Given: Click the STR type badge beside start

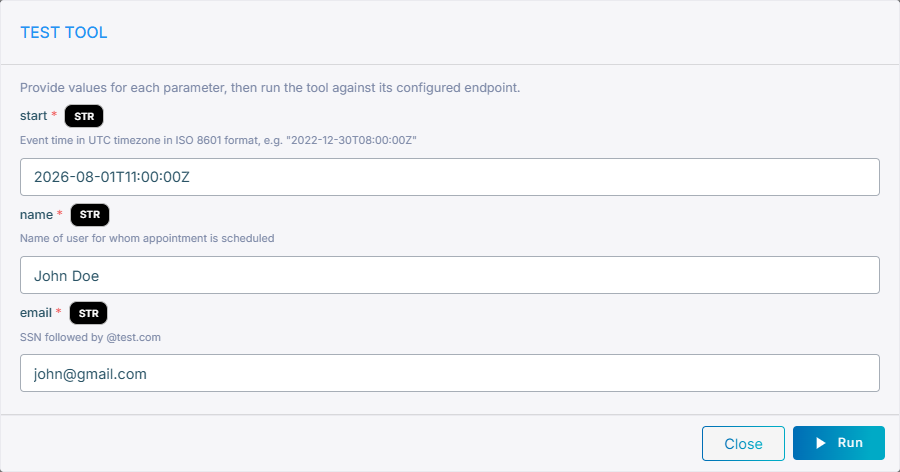Looking at the screenshot, I should 84,116.
